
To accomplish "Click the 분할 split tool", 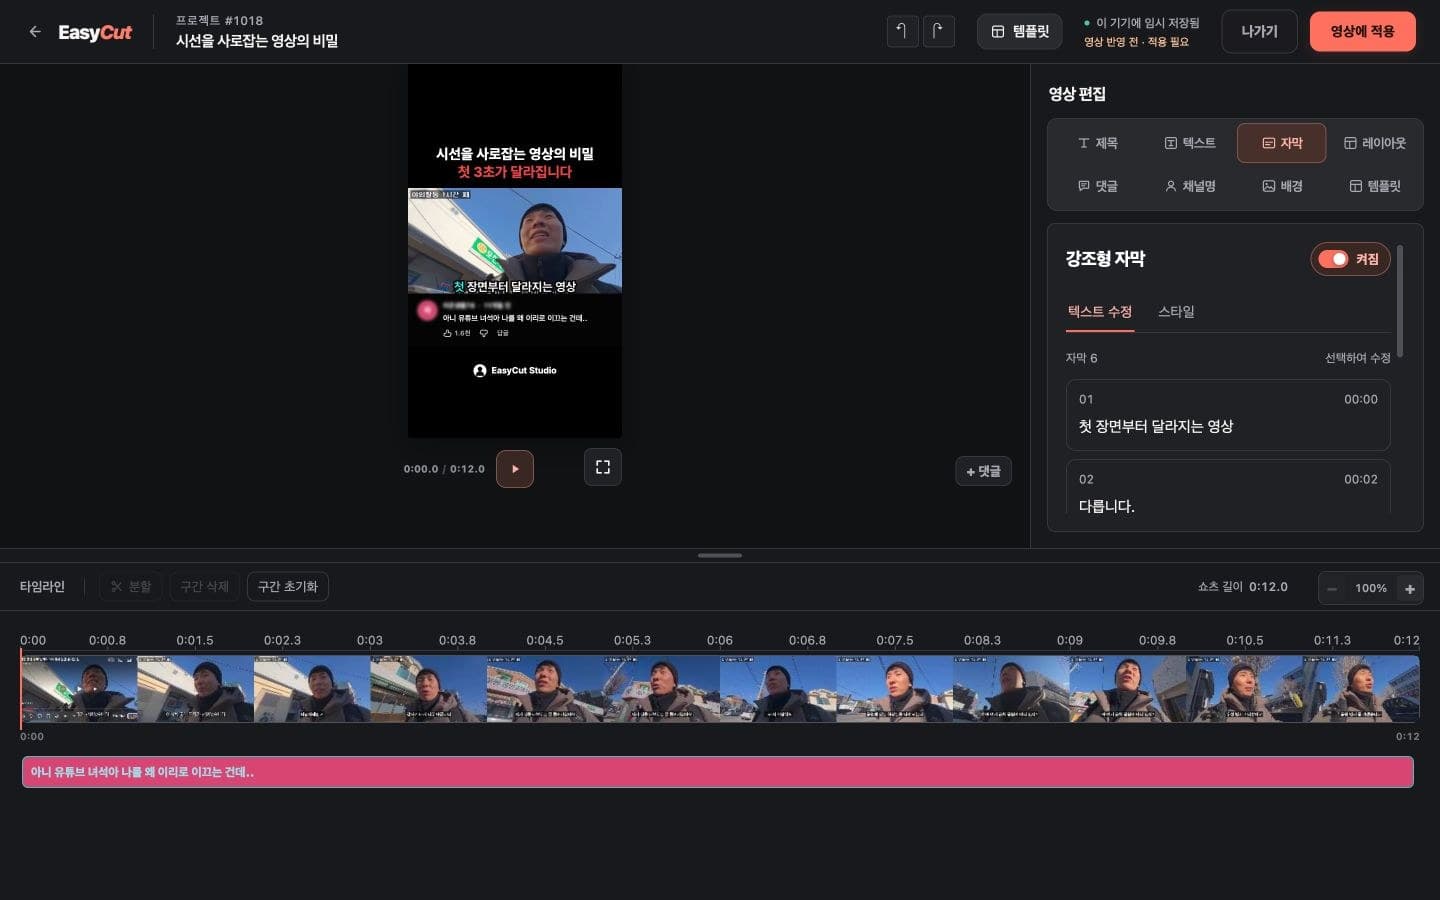I will [131, 587].
